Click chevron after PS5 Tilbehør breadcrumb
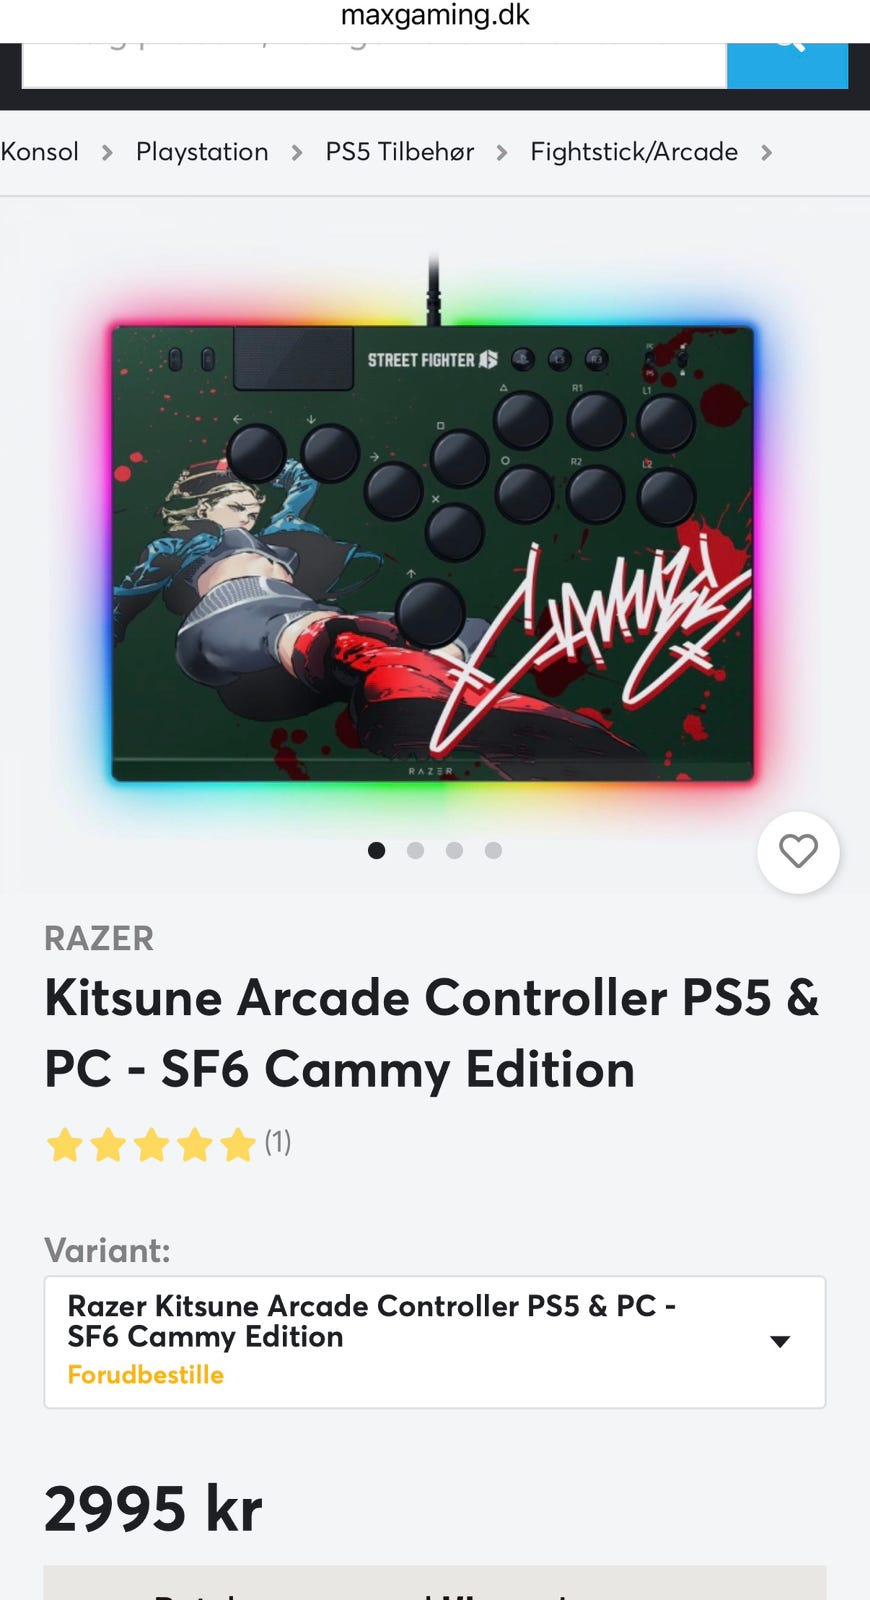Viewport: 870px width, 1600px height. click(502, 152)
